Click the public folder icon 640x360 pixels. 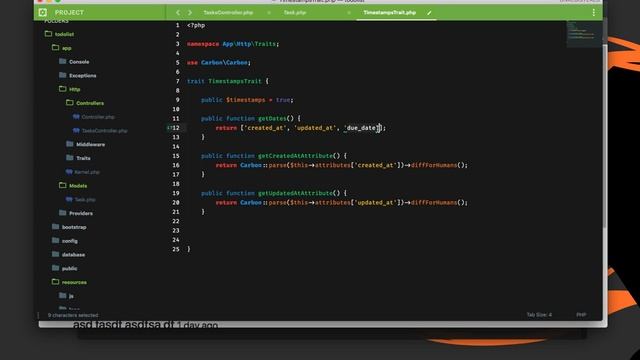[x=56, y=268]
